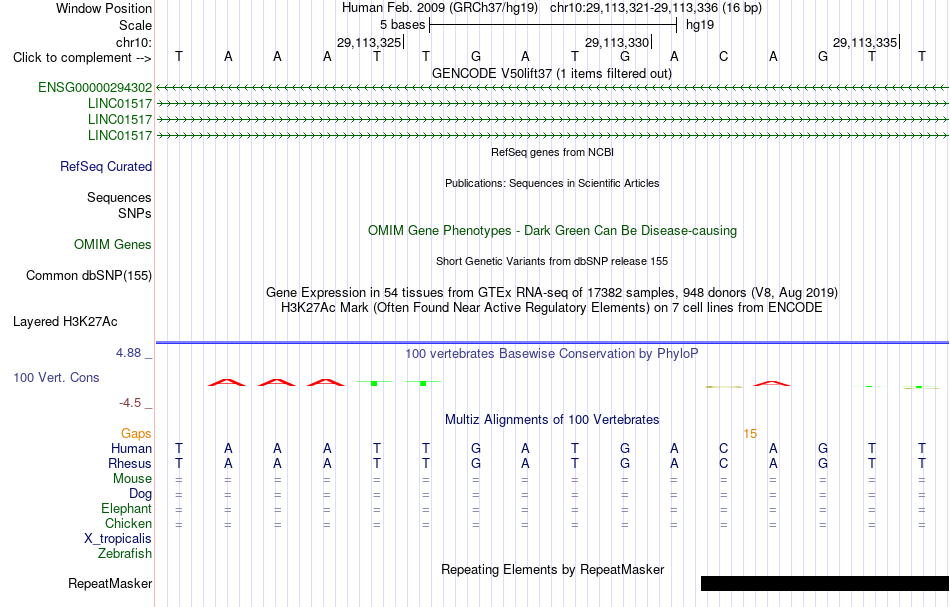Click the H3K27Ac Mark ENCODE track title
Viewport: 950px width, 607px height.
(x=552, y=308)
